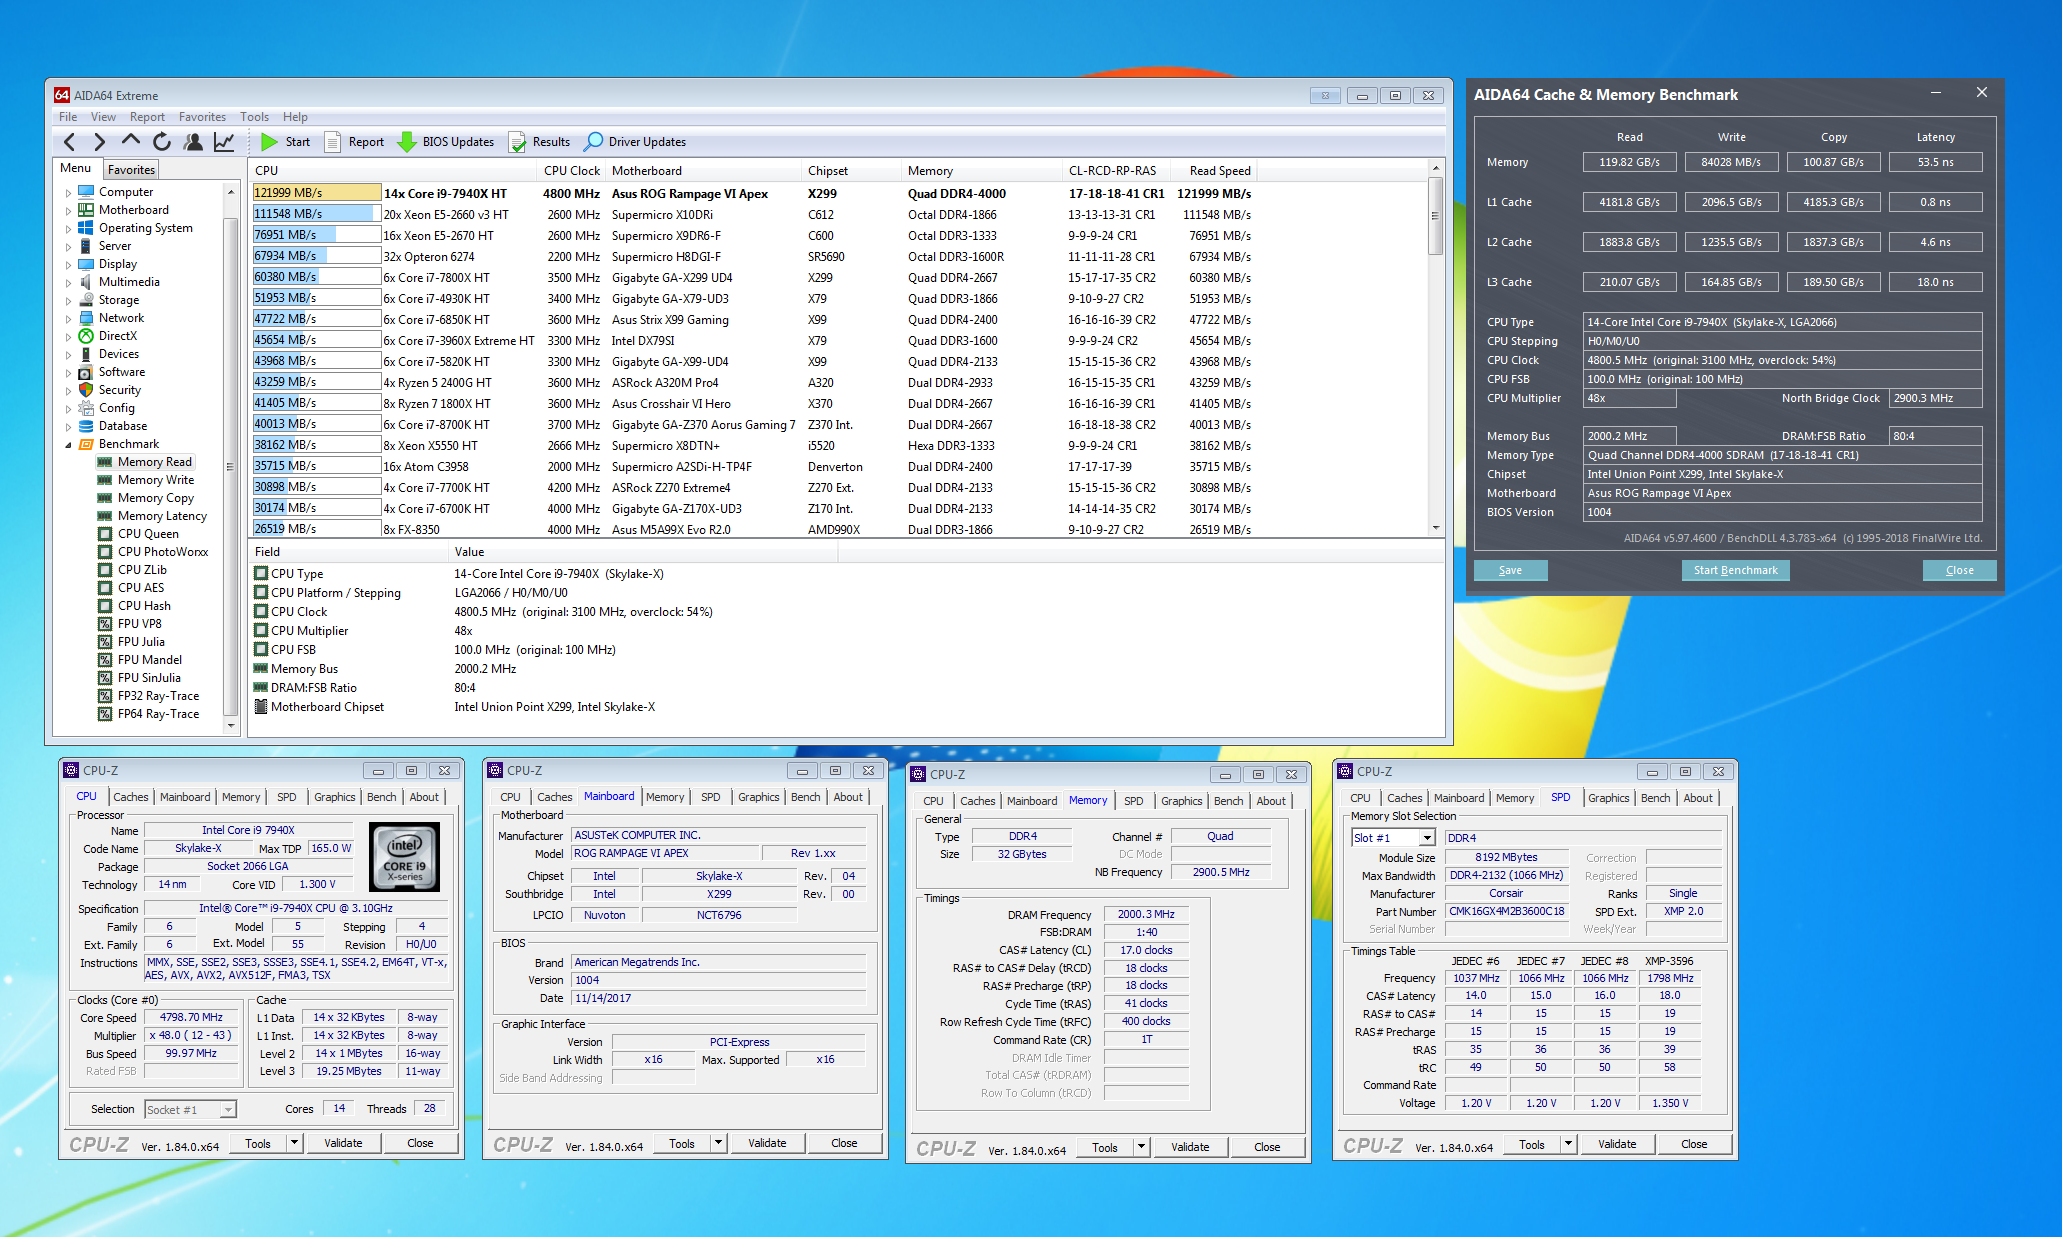This screenshot has width=2062, height=1237.
Task: Expand the Network tree node
Action: [x=68, y=319]
